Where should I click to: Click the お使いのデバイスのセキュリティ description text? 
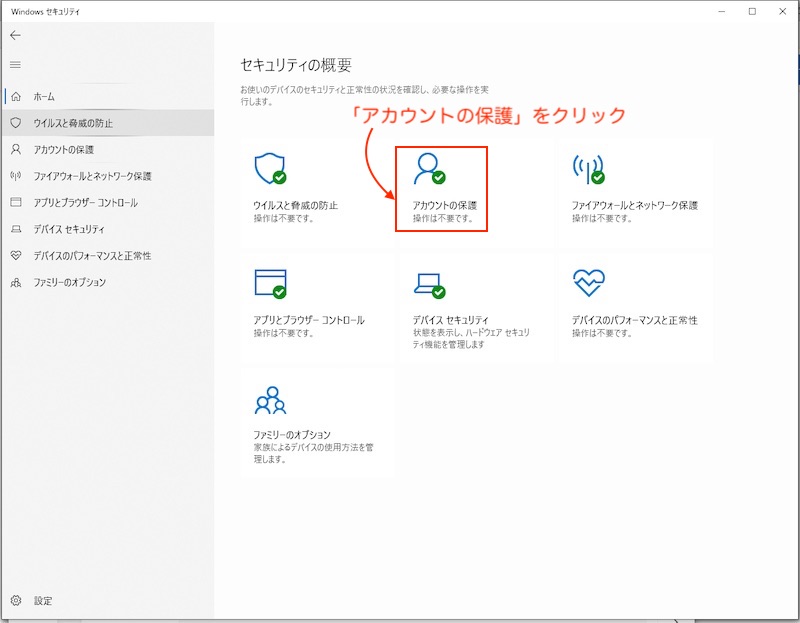coord(364,95)
